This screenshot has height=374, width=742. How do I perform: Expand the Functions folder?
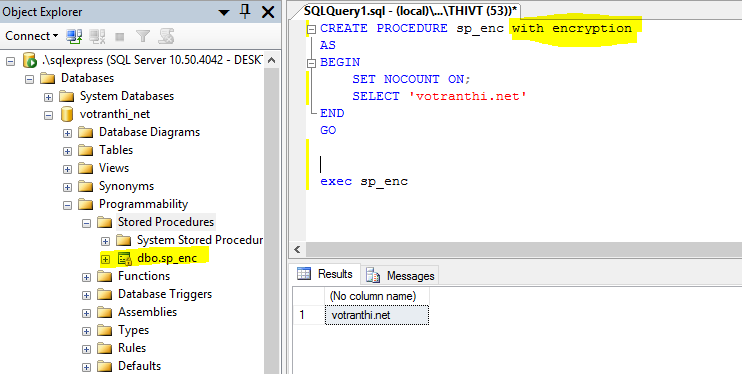click(86, 277)
